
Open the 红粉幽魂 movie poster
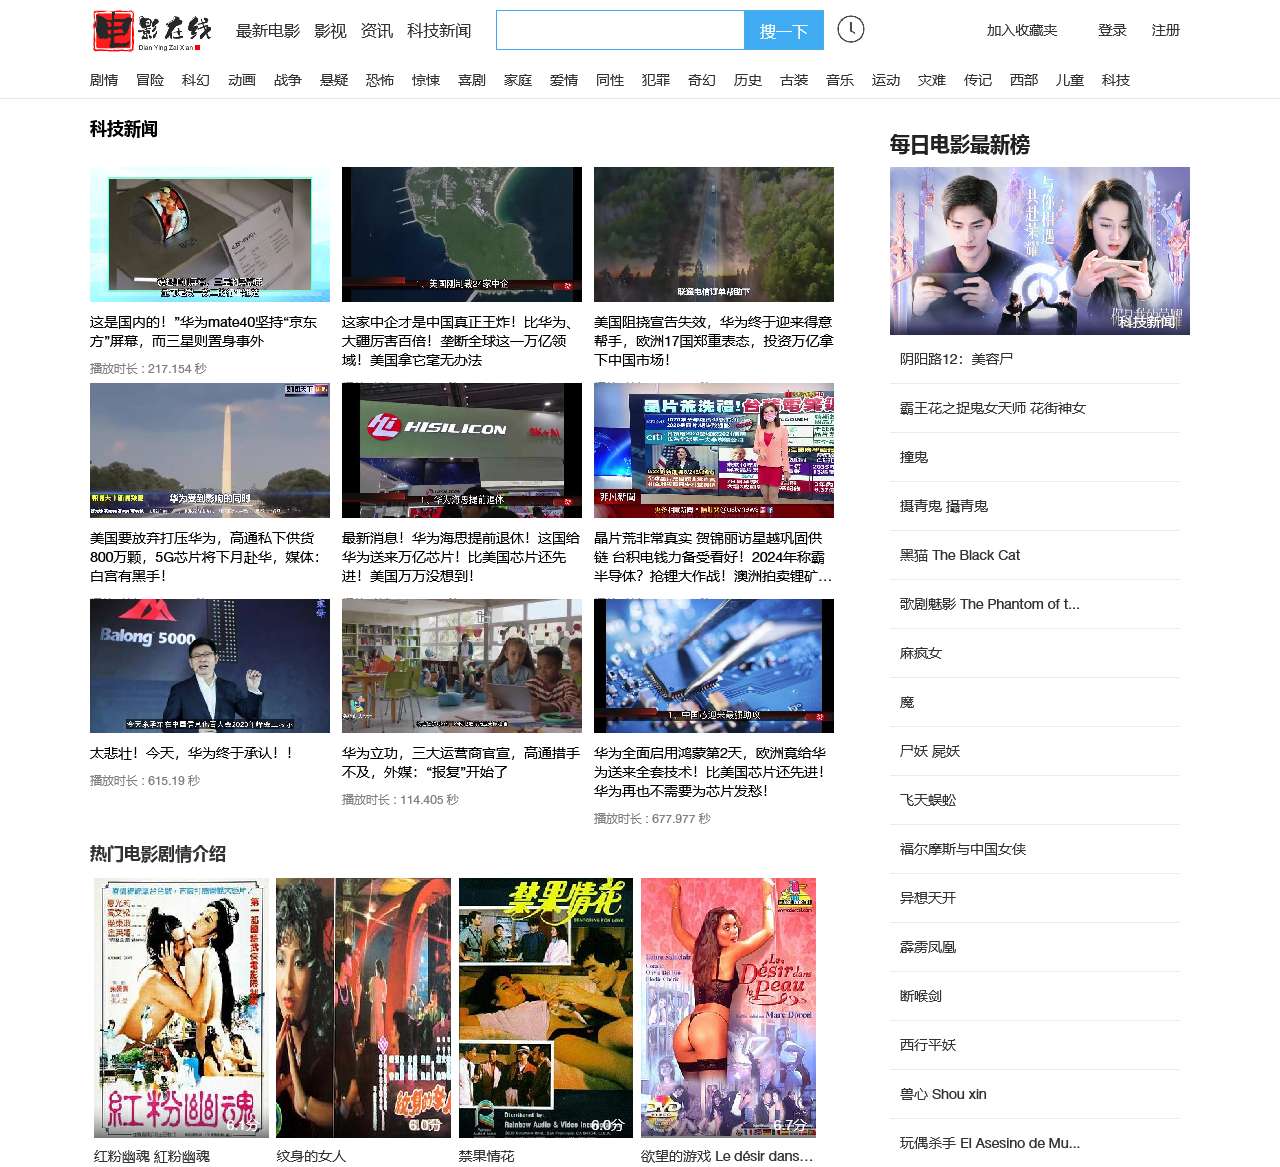point(182,1008)
